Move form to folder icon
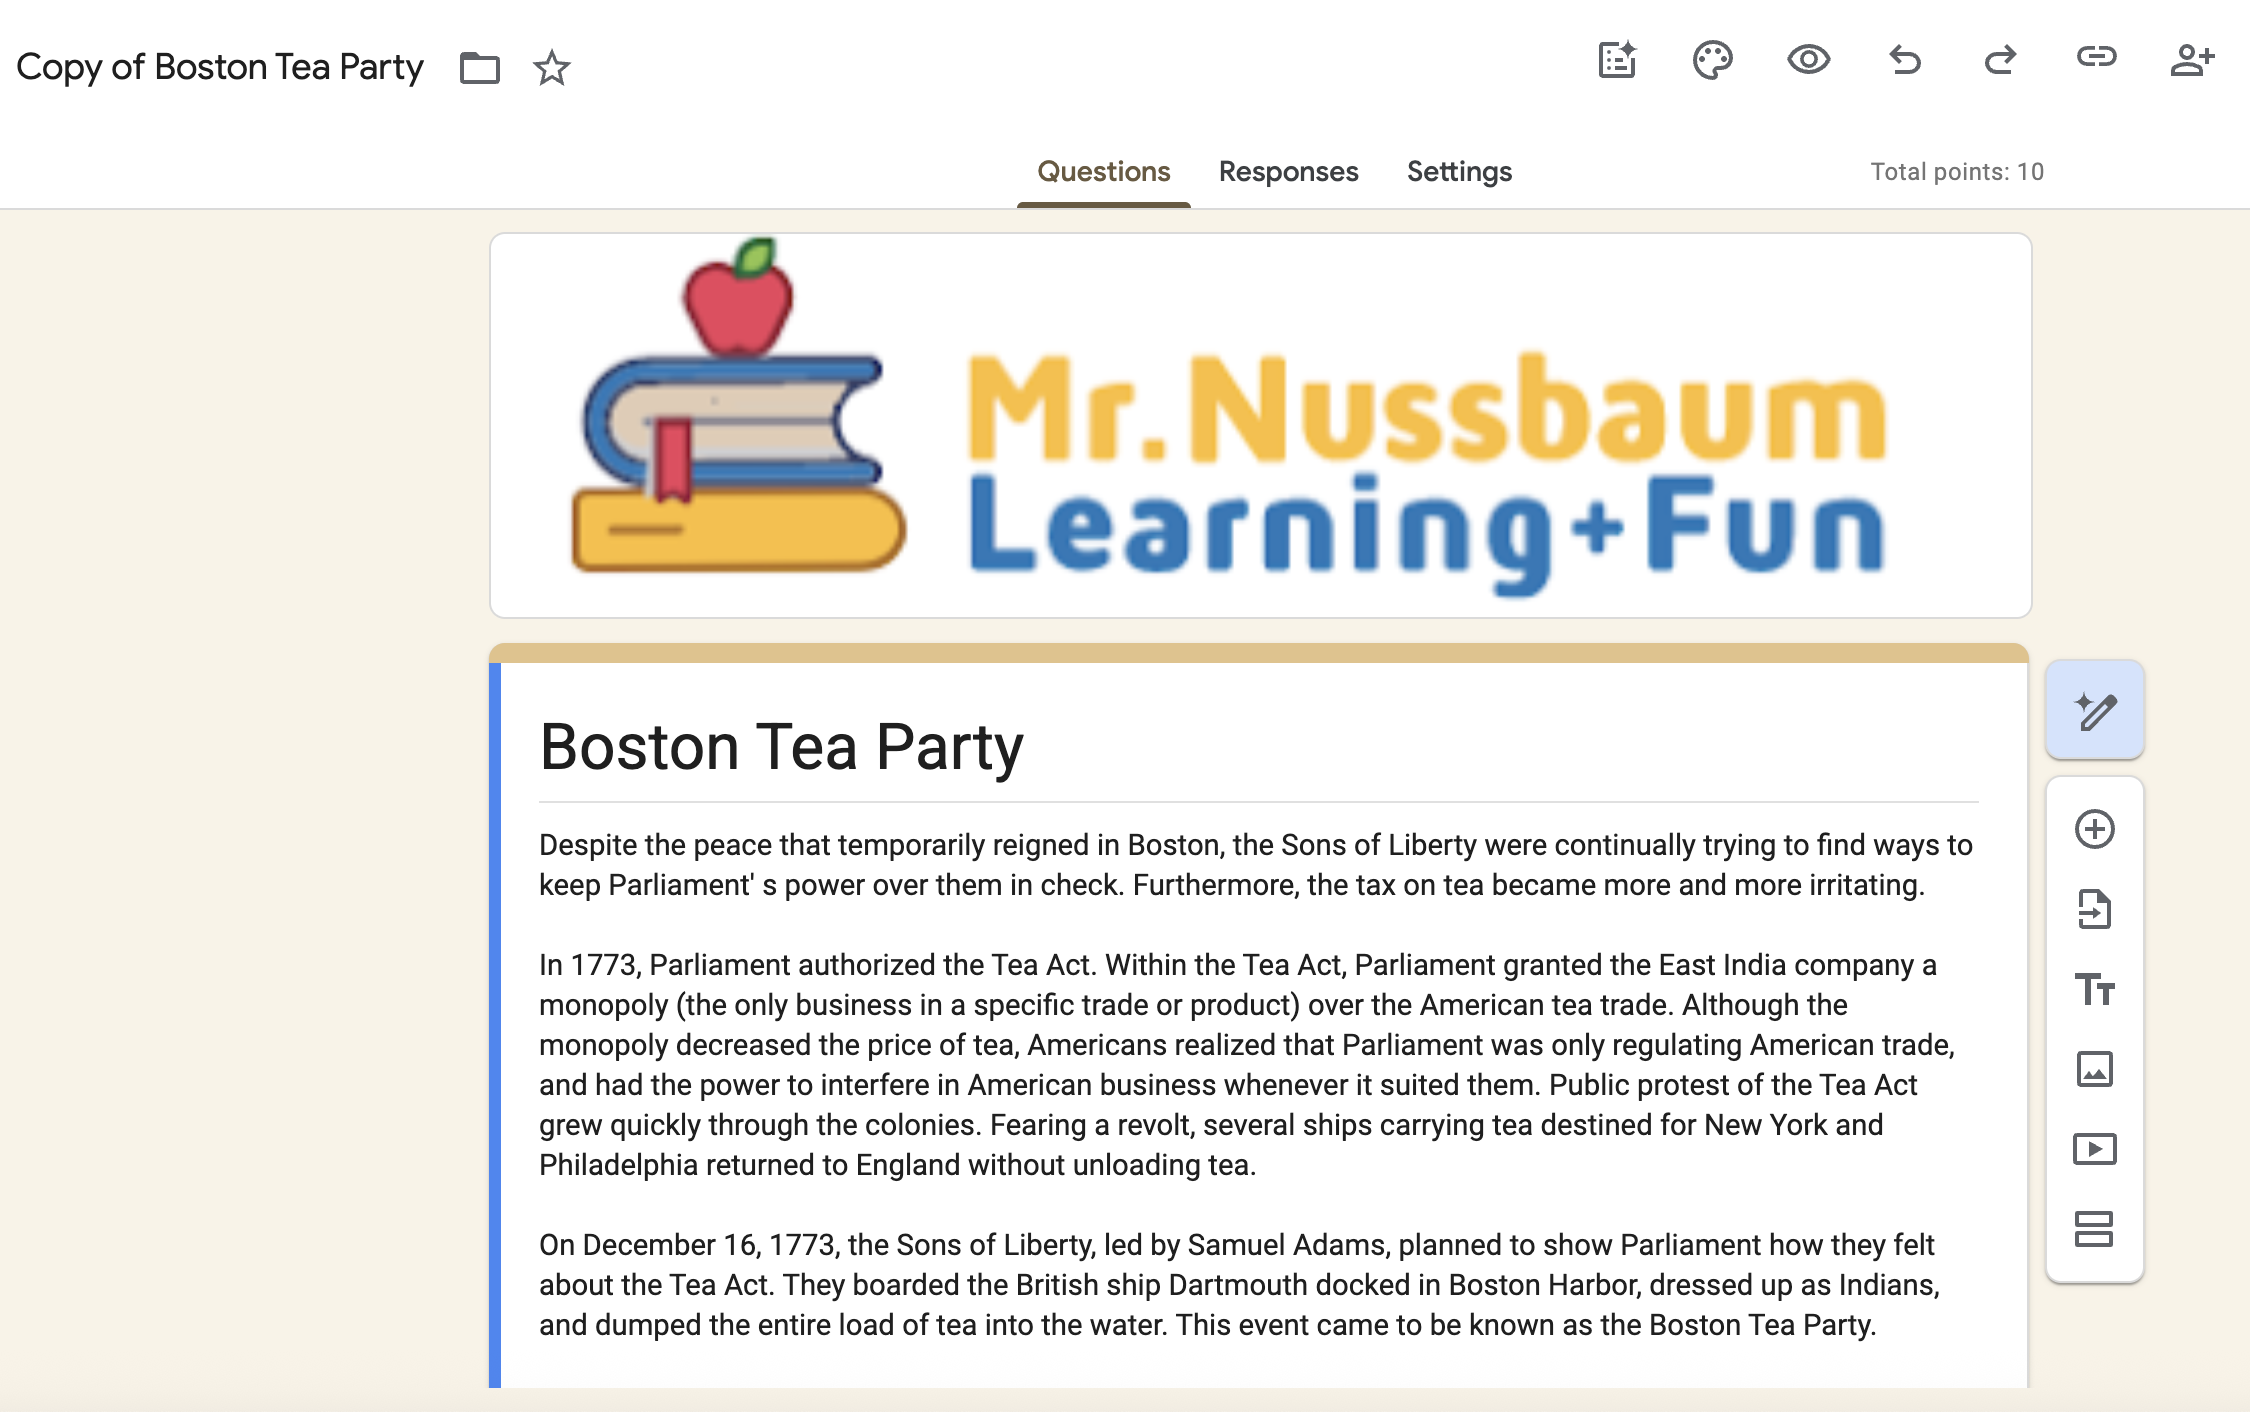The width and height of the screenshot is (2250, 1412). click(x=479, y=67)
